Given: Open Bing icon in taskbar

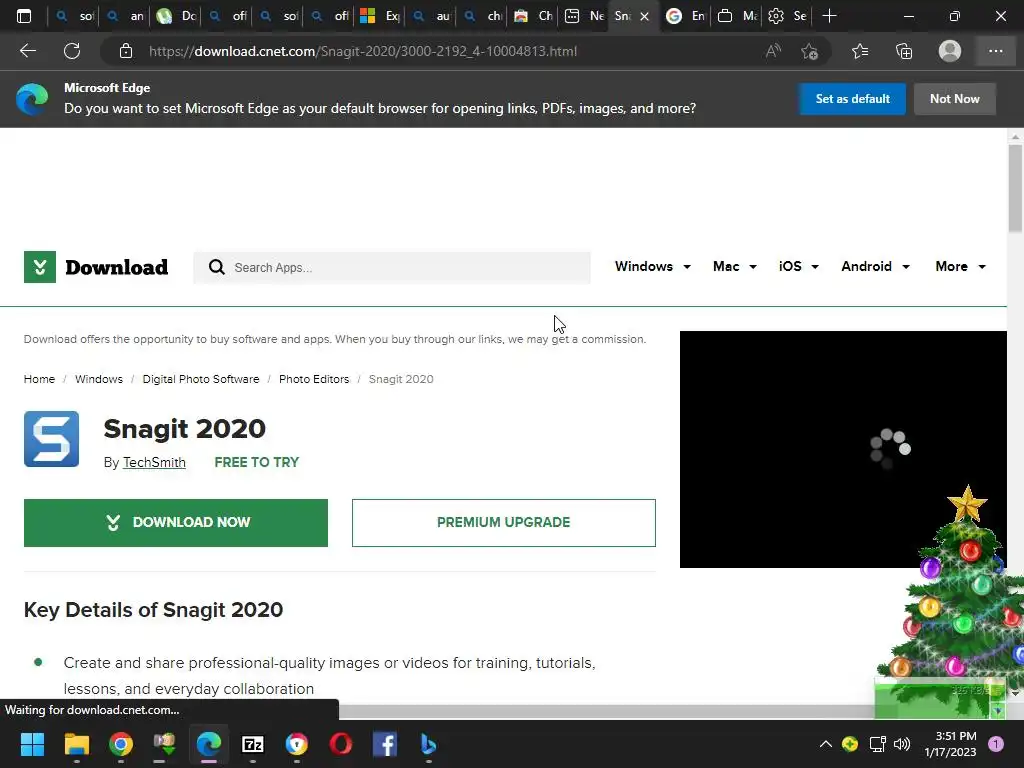Looking at the screenshot, I should point(428,744).
